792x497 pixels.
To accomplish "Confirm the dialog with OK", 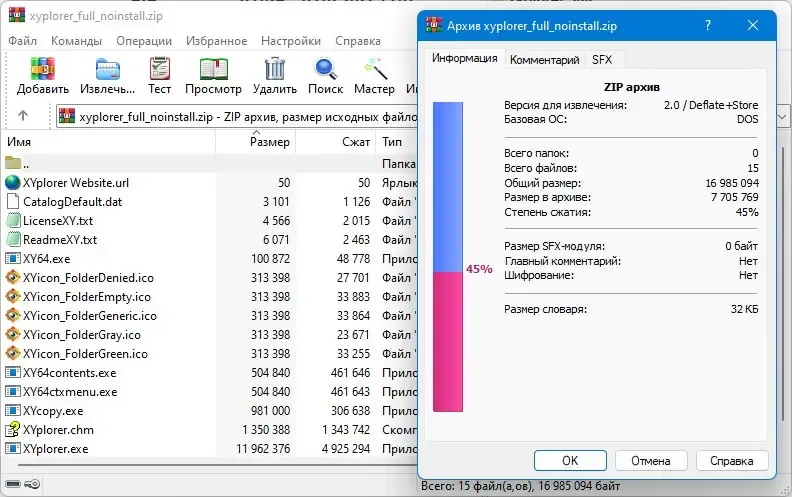I will [x=570, y=461].
